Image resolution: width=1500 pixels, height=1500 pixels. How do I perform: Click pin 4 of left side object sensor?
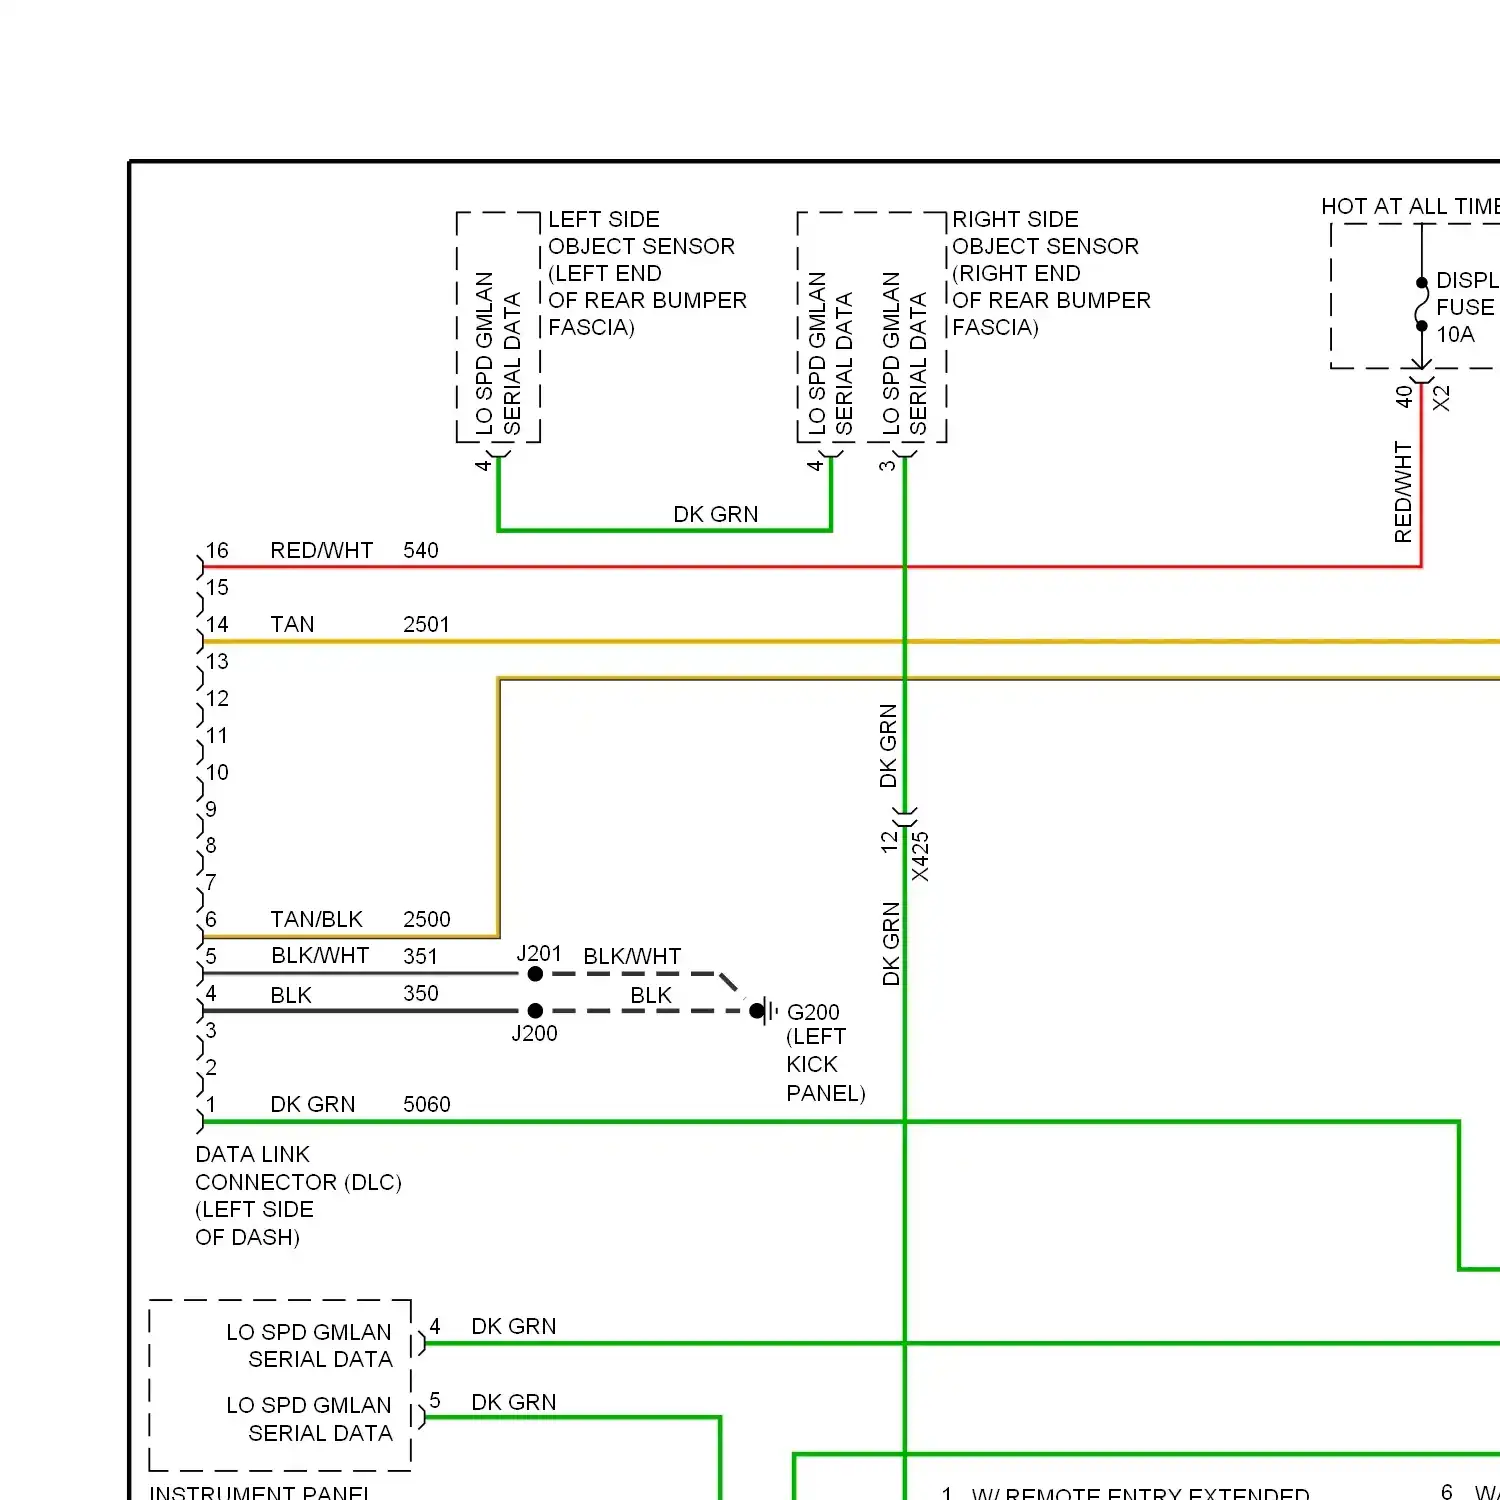(x=482, y=465)
